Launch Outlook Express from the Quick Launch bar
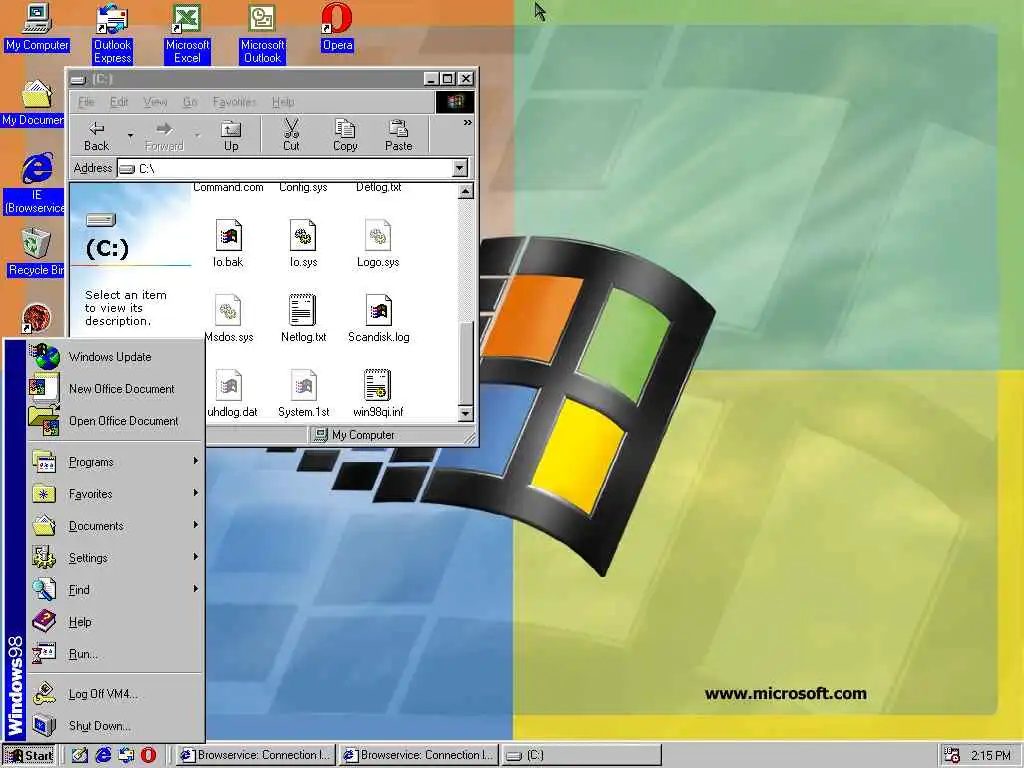 pos(126,755)
